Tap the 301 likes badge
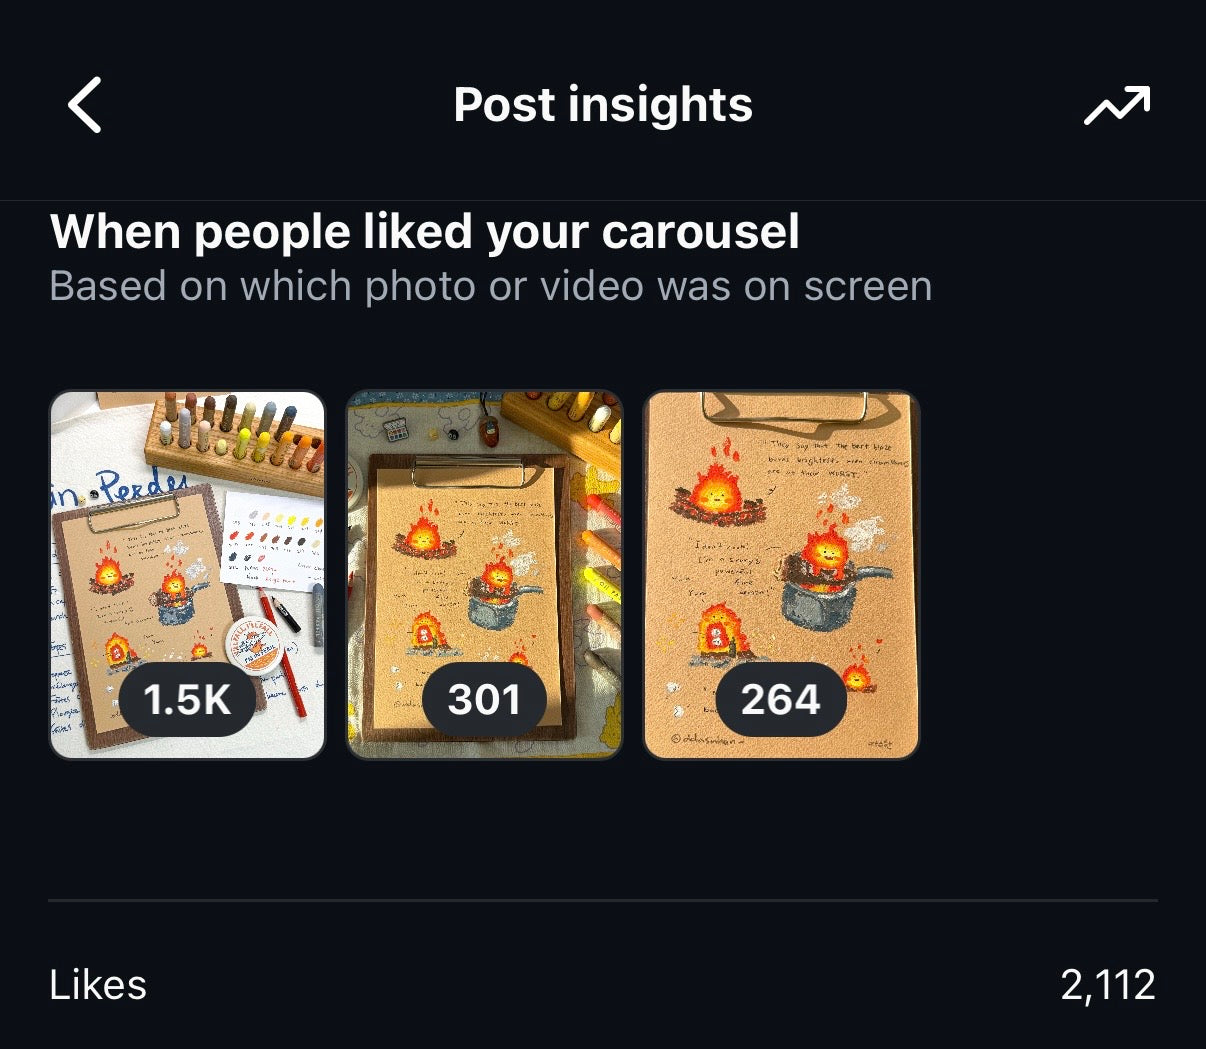1206x1049 pixels. pyautogui.click(x=484, y=700)
